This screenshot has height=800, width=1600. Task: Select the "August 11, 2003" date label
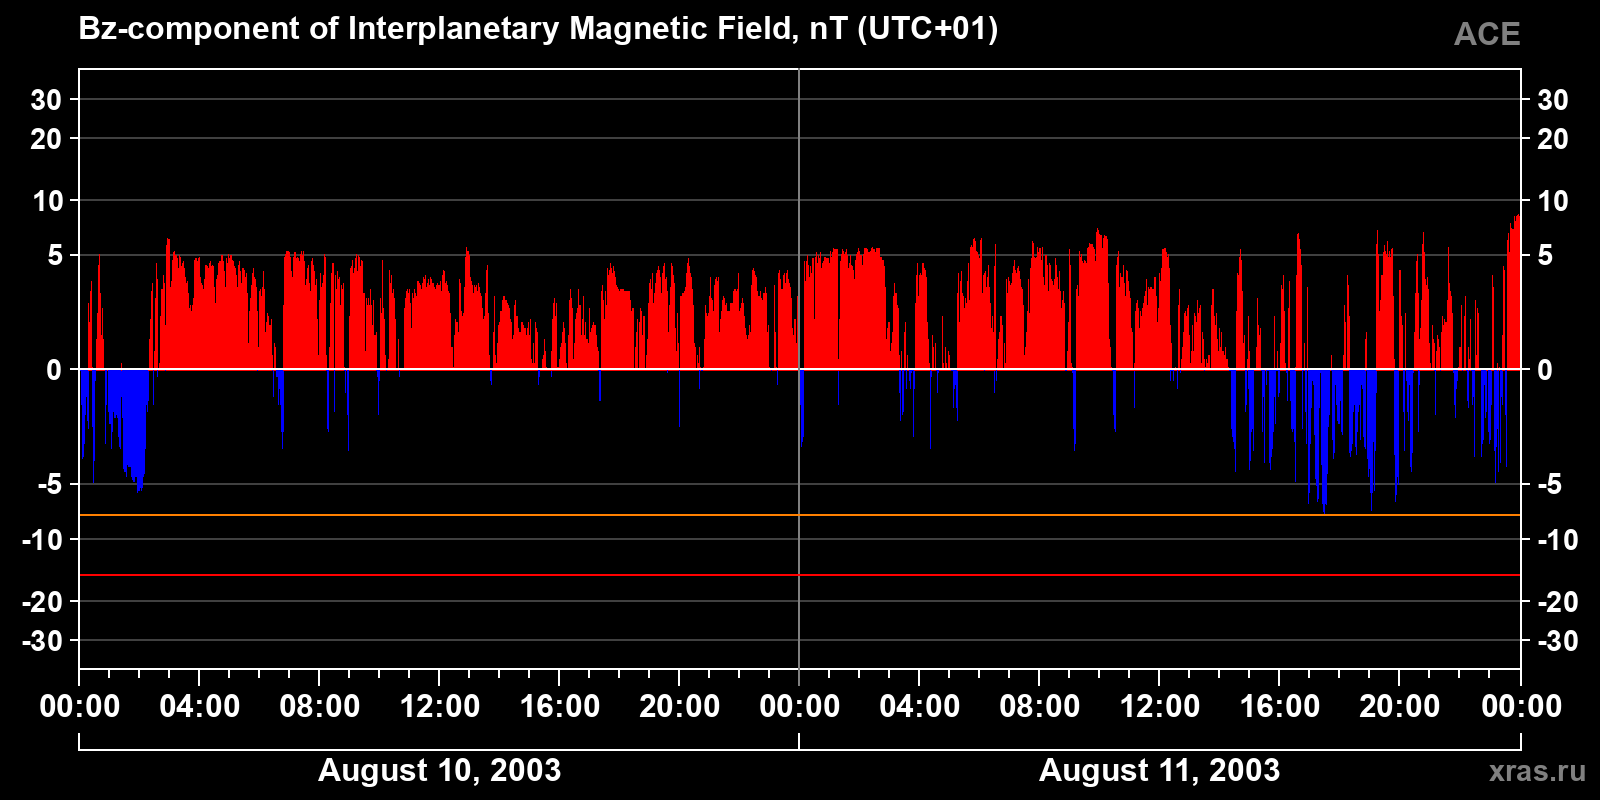1159,770
